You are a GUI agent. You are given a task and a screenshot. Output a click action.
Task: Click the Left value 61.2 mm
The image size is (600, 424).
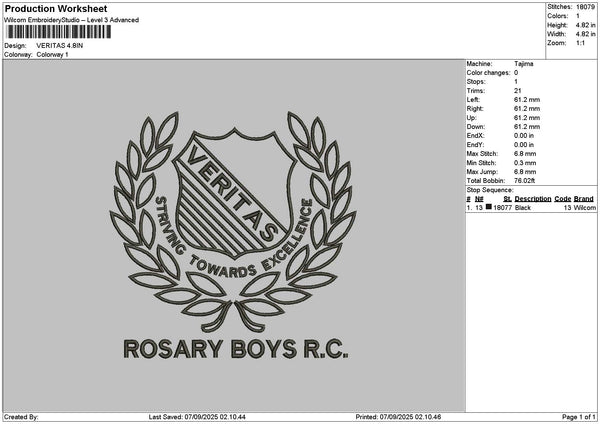point(527,100)
